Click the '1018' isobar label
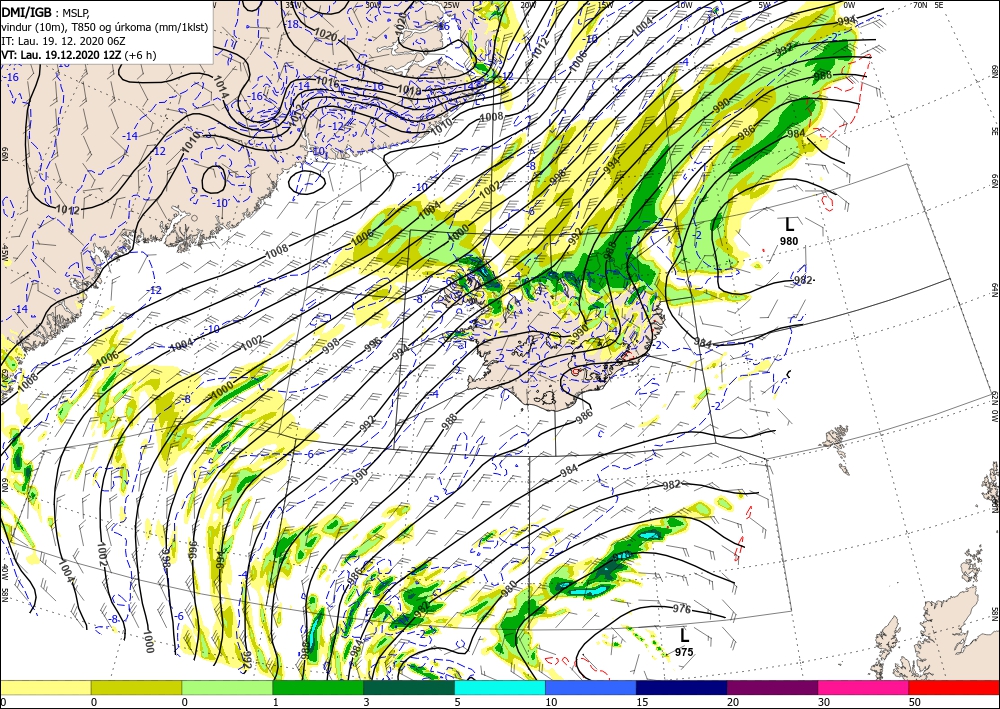The height and width of the screenshot is (709, 1000). tap(409, 91)
